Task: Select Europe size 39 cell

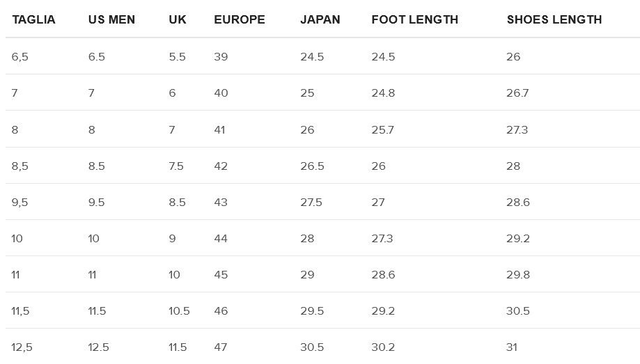Action: (221, 57)
